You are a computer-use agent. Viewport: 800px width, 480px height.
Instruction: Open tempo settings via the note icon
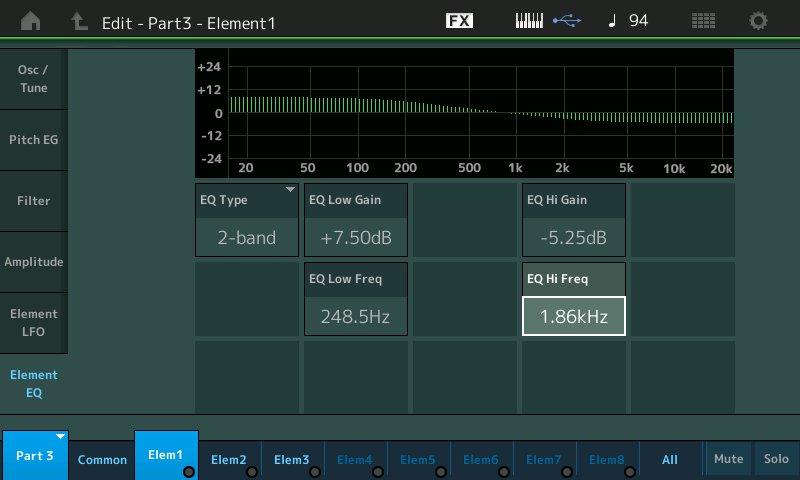612,21
